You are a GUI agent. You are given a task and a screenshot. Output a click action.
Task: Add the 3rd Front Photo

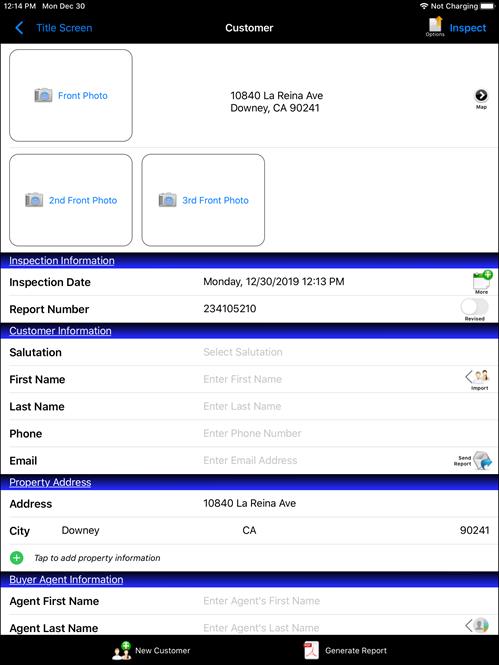(x=203, y=200)
